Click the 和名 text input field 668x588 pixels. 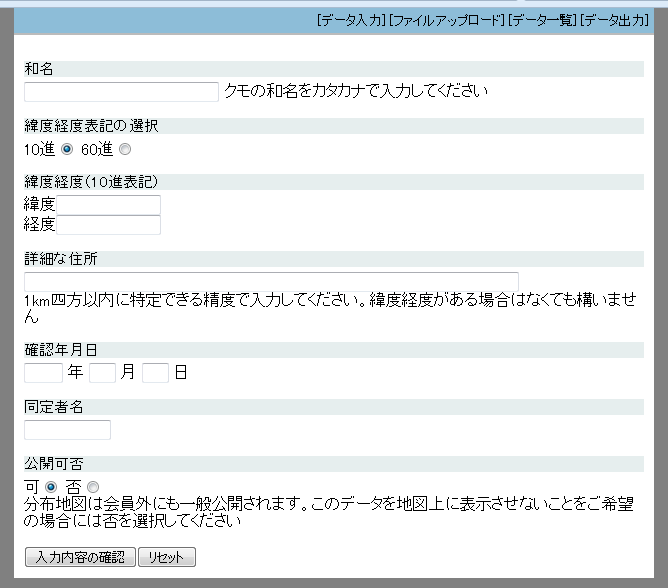(x=121, y=92)
